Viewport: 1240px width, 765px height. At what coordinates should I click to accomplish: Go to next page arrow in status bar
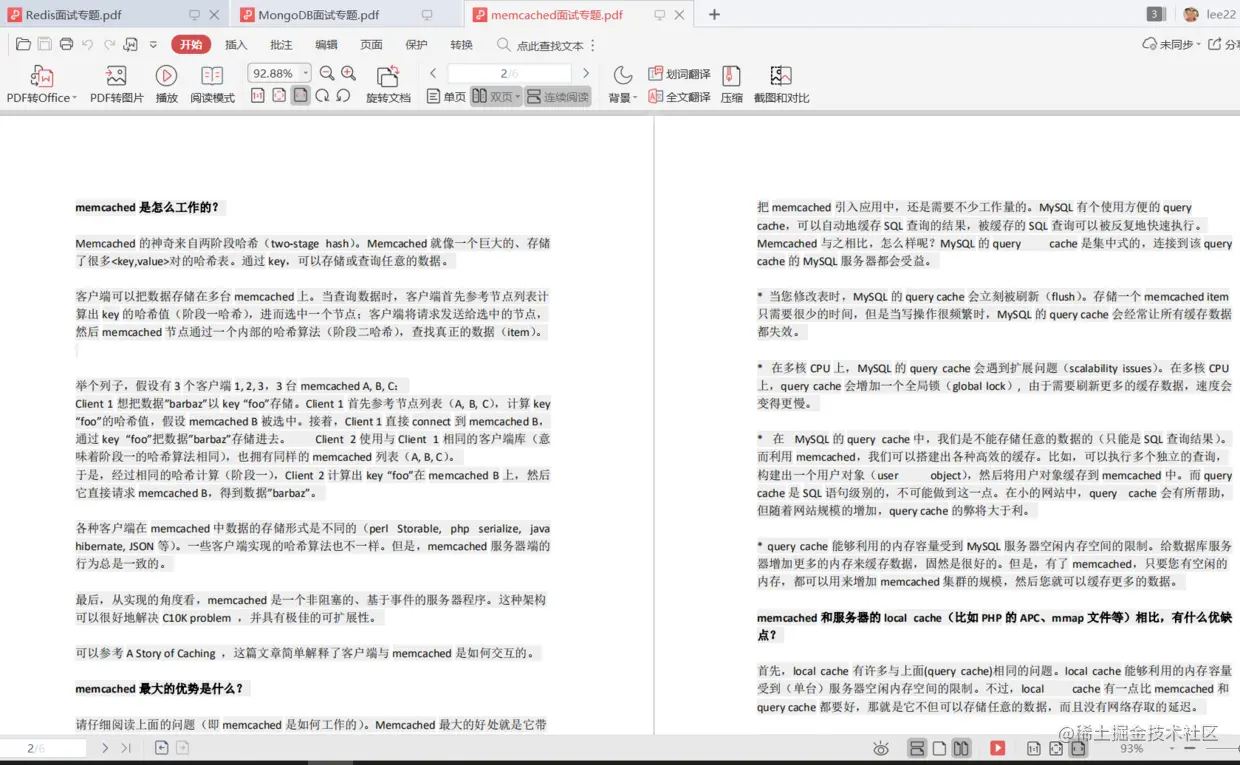click(x=105, y=748)
